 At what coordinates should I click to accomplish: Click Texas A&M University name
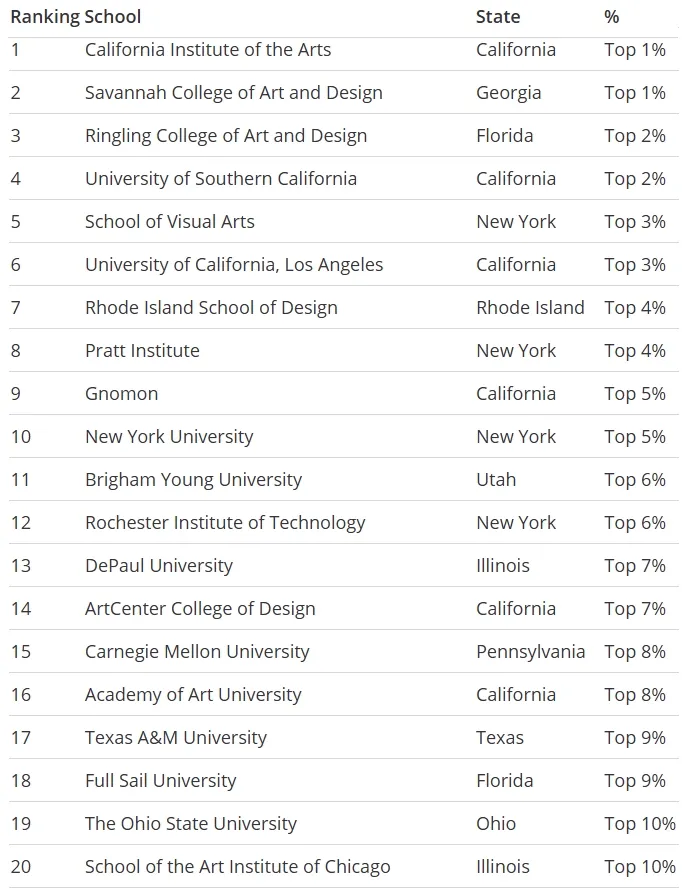point(176,738)
